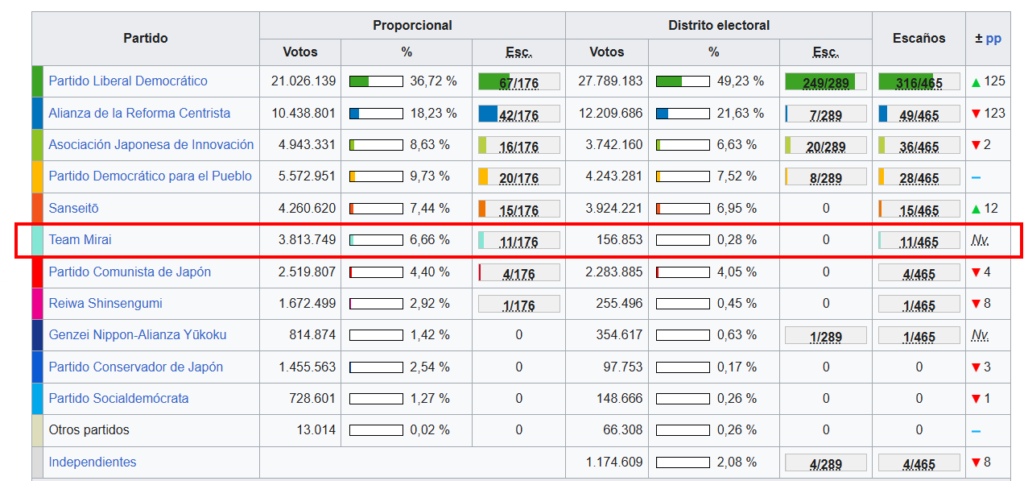Click the 1/289 Genzei Nippon seats bar
The width and height of the screenshot is (1024, 481).
click(825, 335)
